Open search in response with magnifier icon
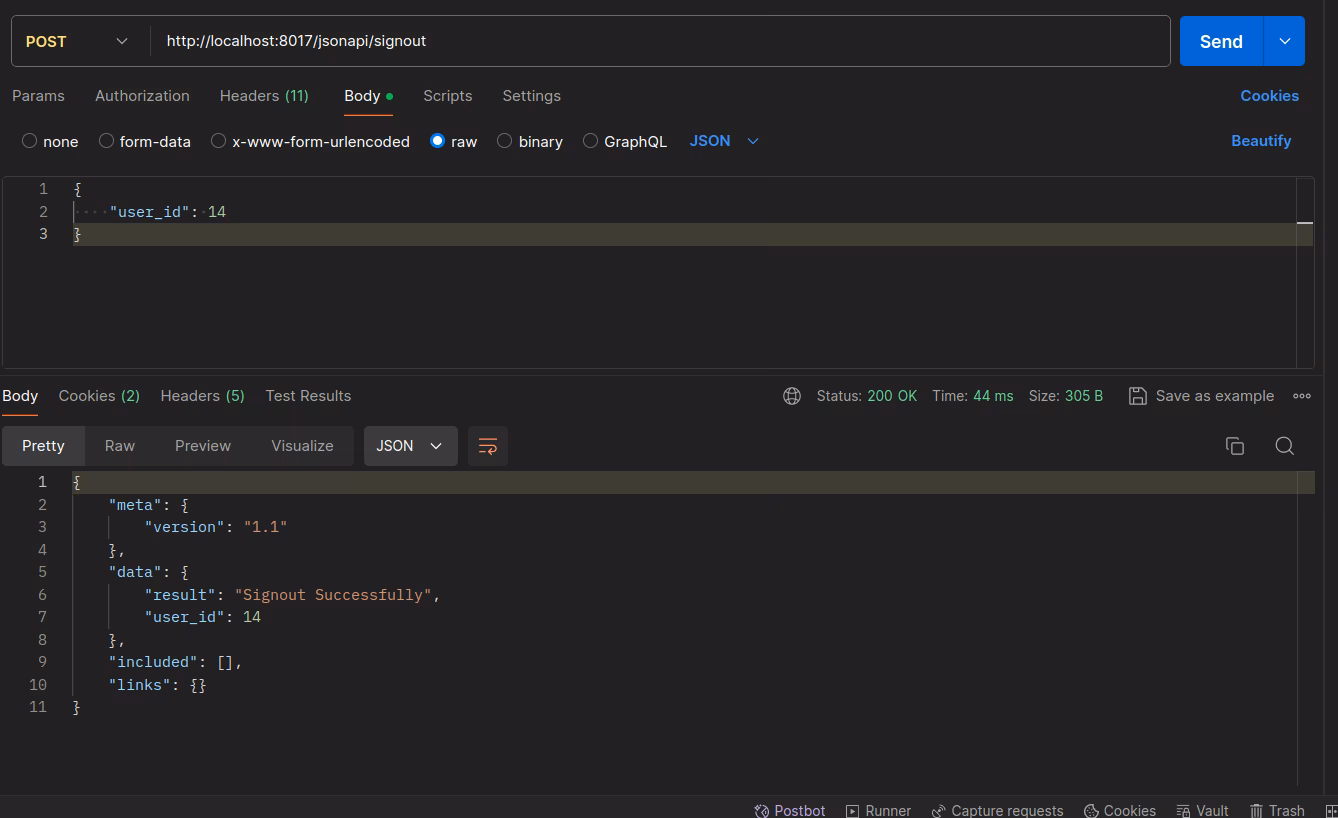Viewport: 1338px width, 818px height. (1285, 446)
